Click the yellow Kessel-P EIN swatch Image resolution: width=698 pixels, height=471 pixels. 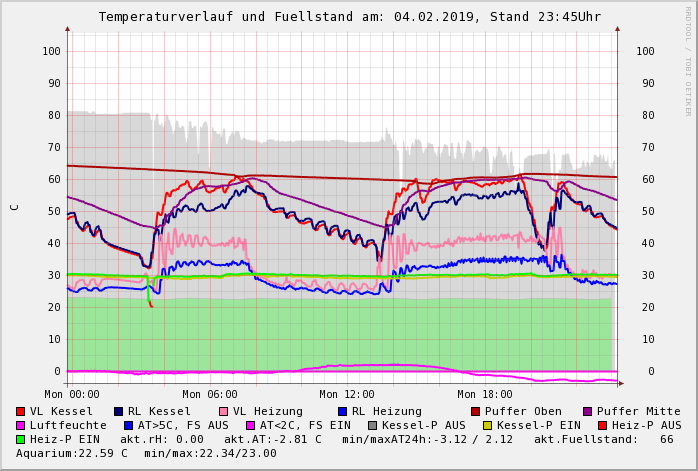point(488,425)
